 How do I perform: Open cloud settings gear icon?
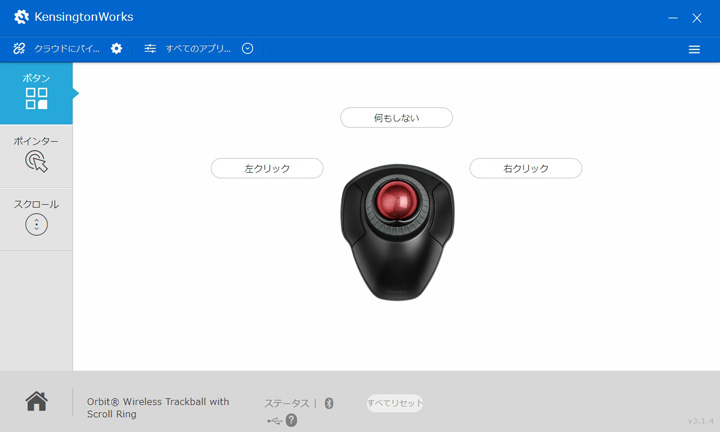point(116,48)
